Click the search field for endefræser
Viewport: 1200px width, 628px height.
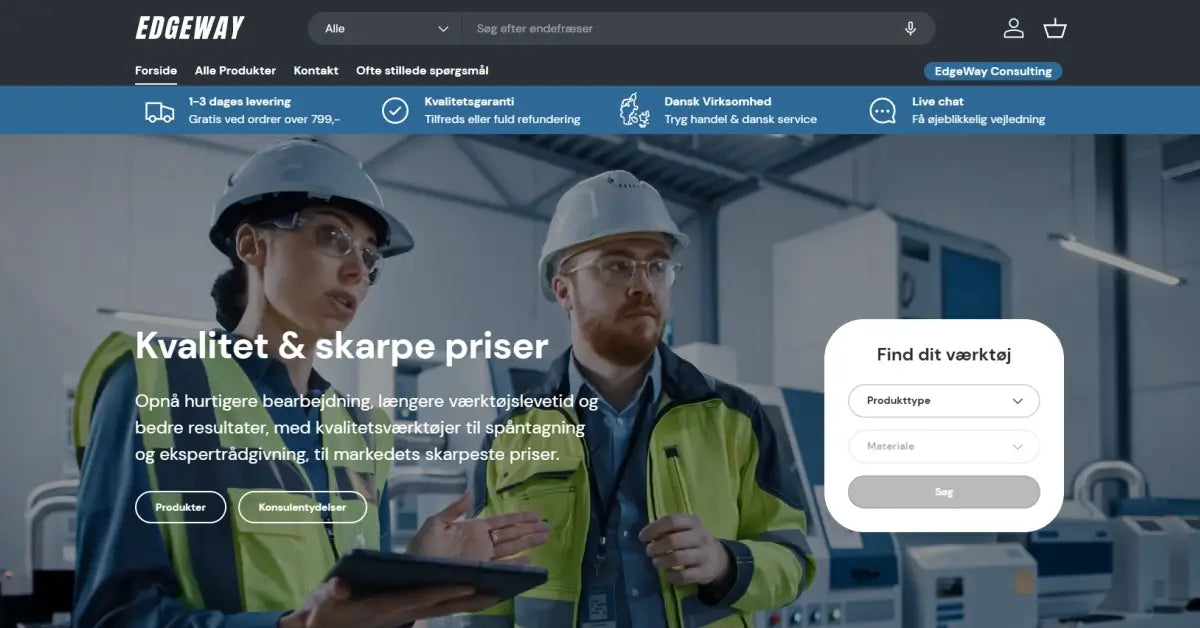point(680,29)
